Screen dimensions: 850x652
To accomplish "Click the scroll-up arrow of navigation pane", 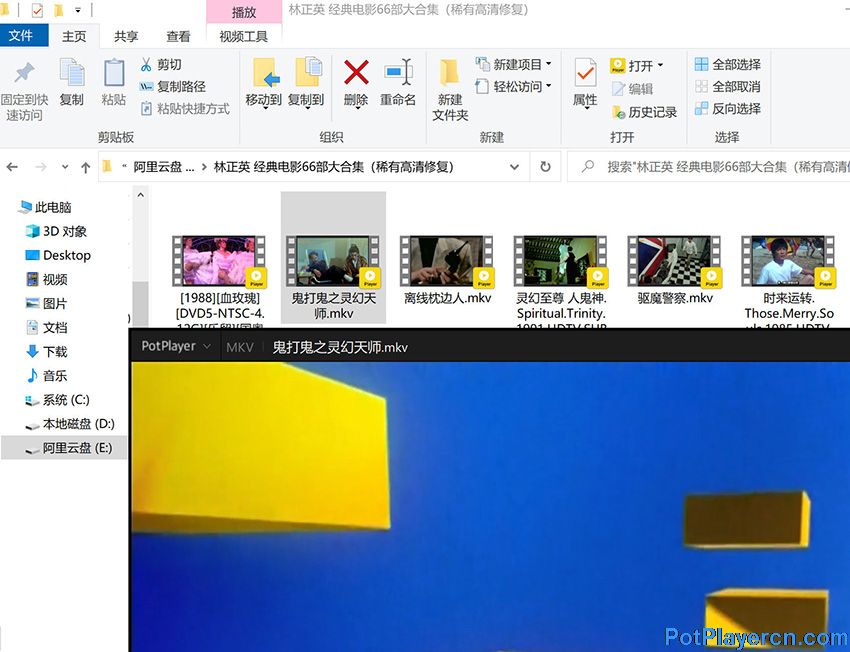I will 140,195.
